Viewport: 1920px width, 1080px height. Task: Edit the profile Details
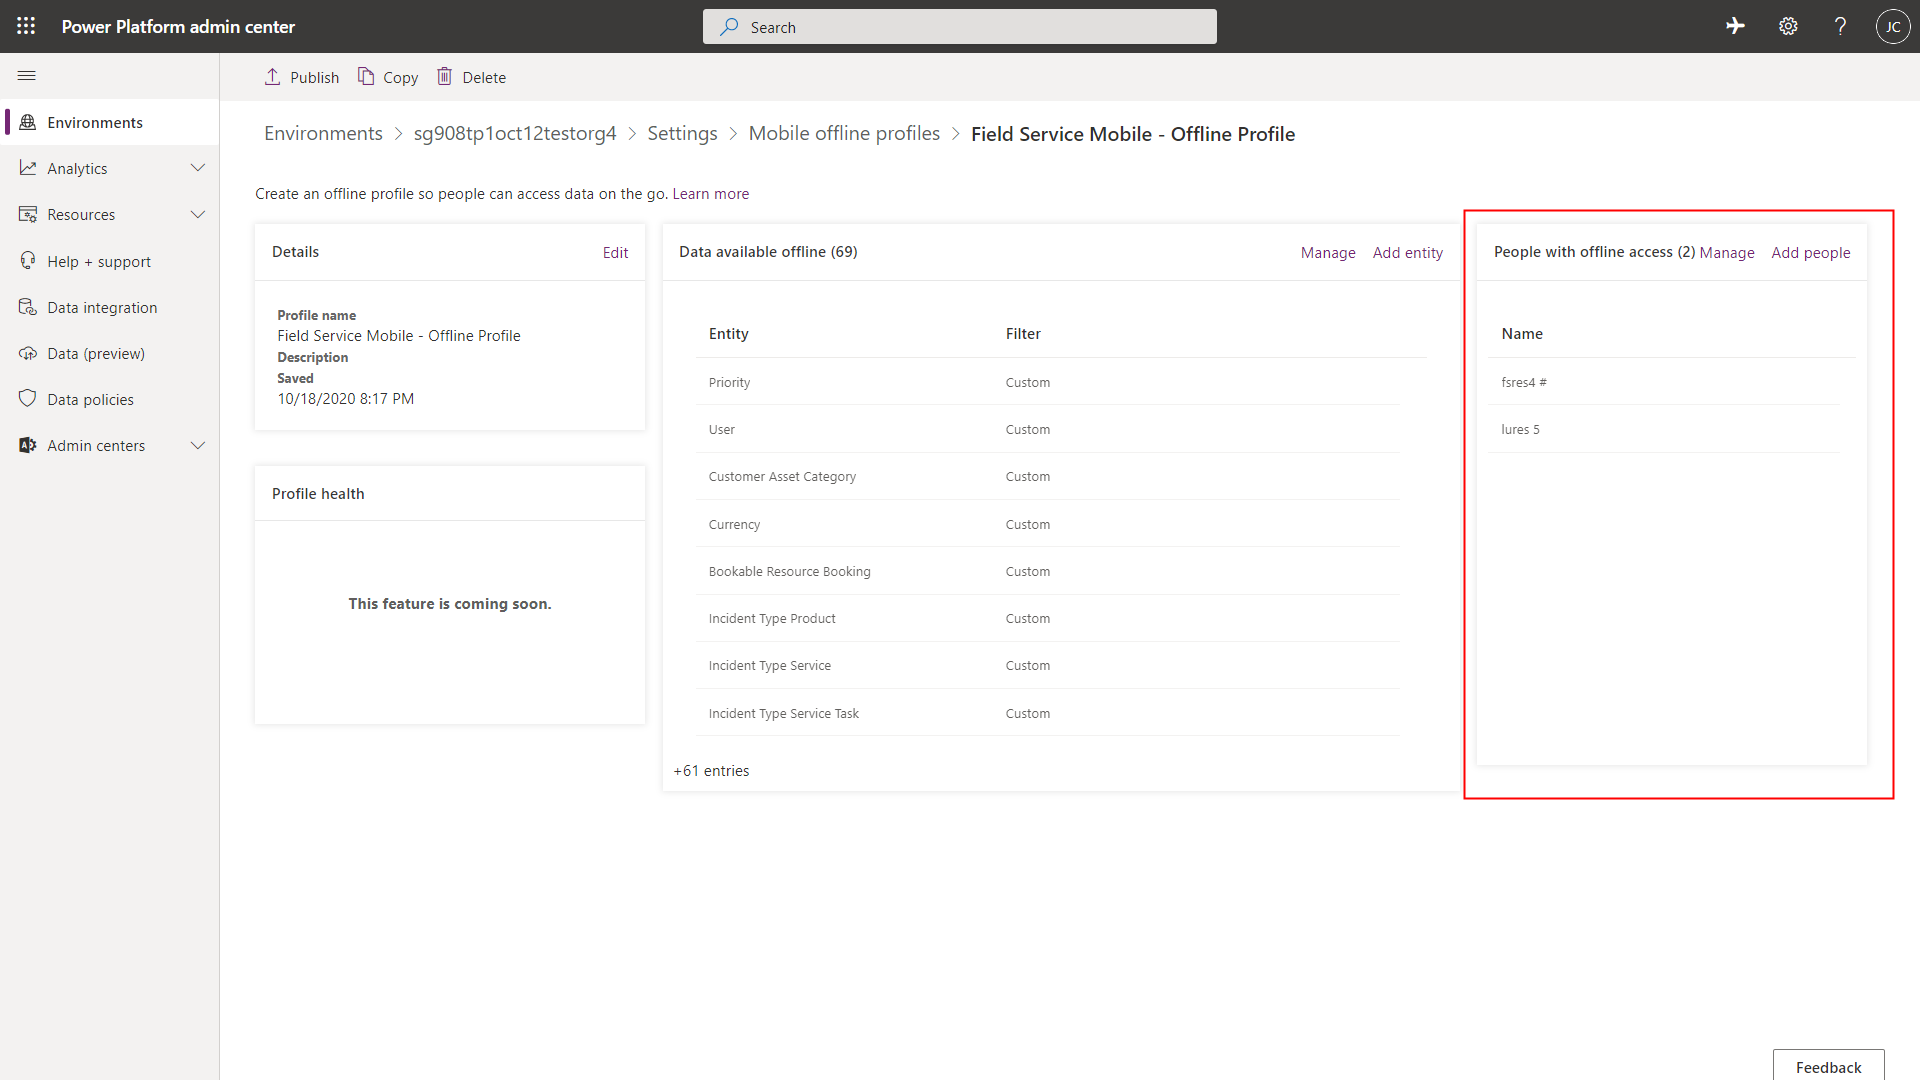(615, 253)
